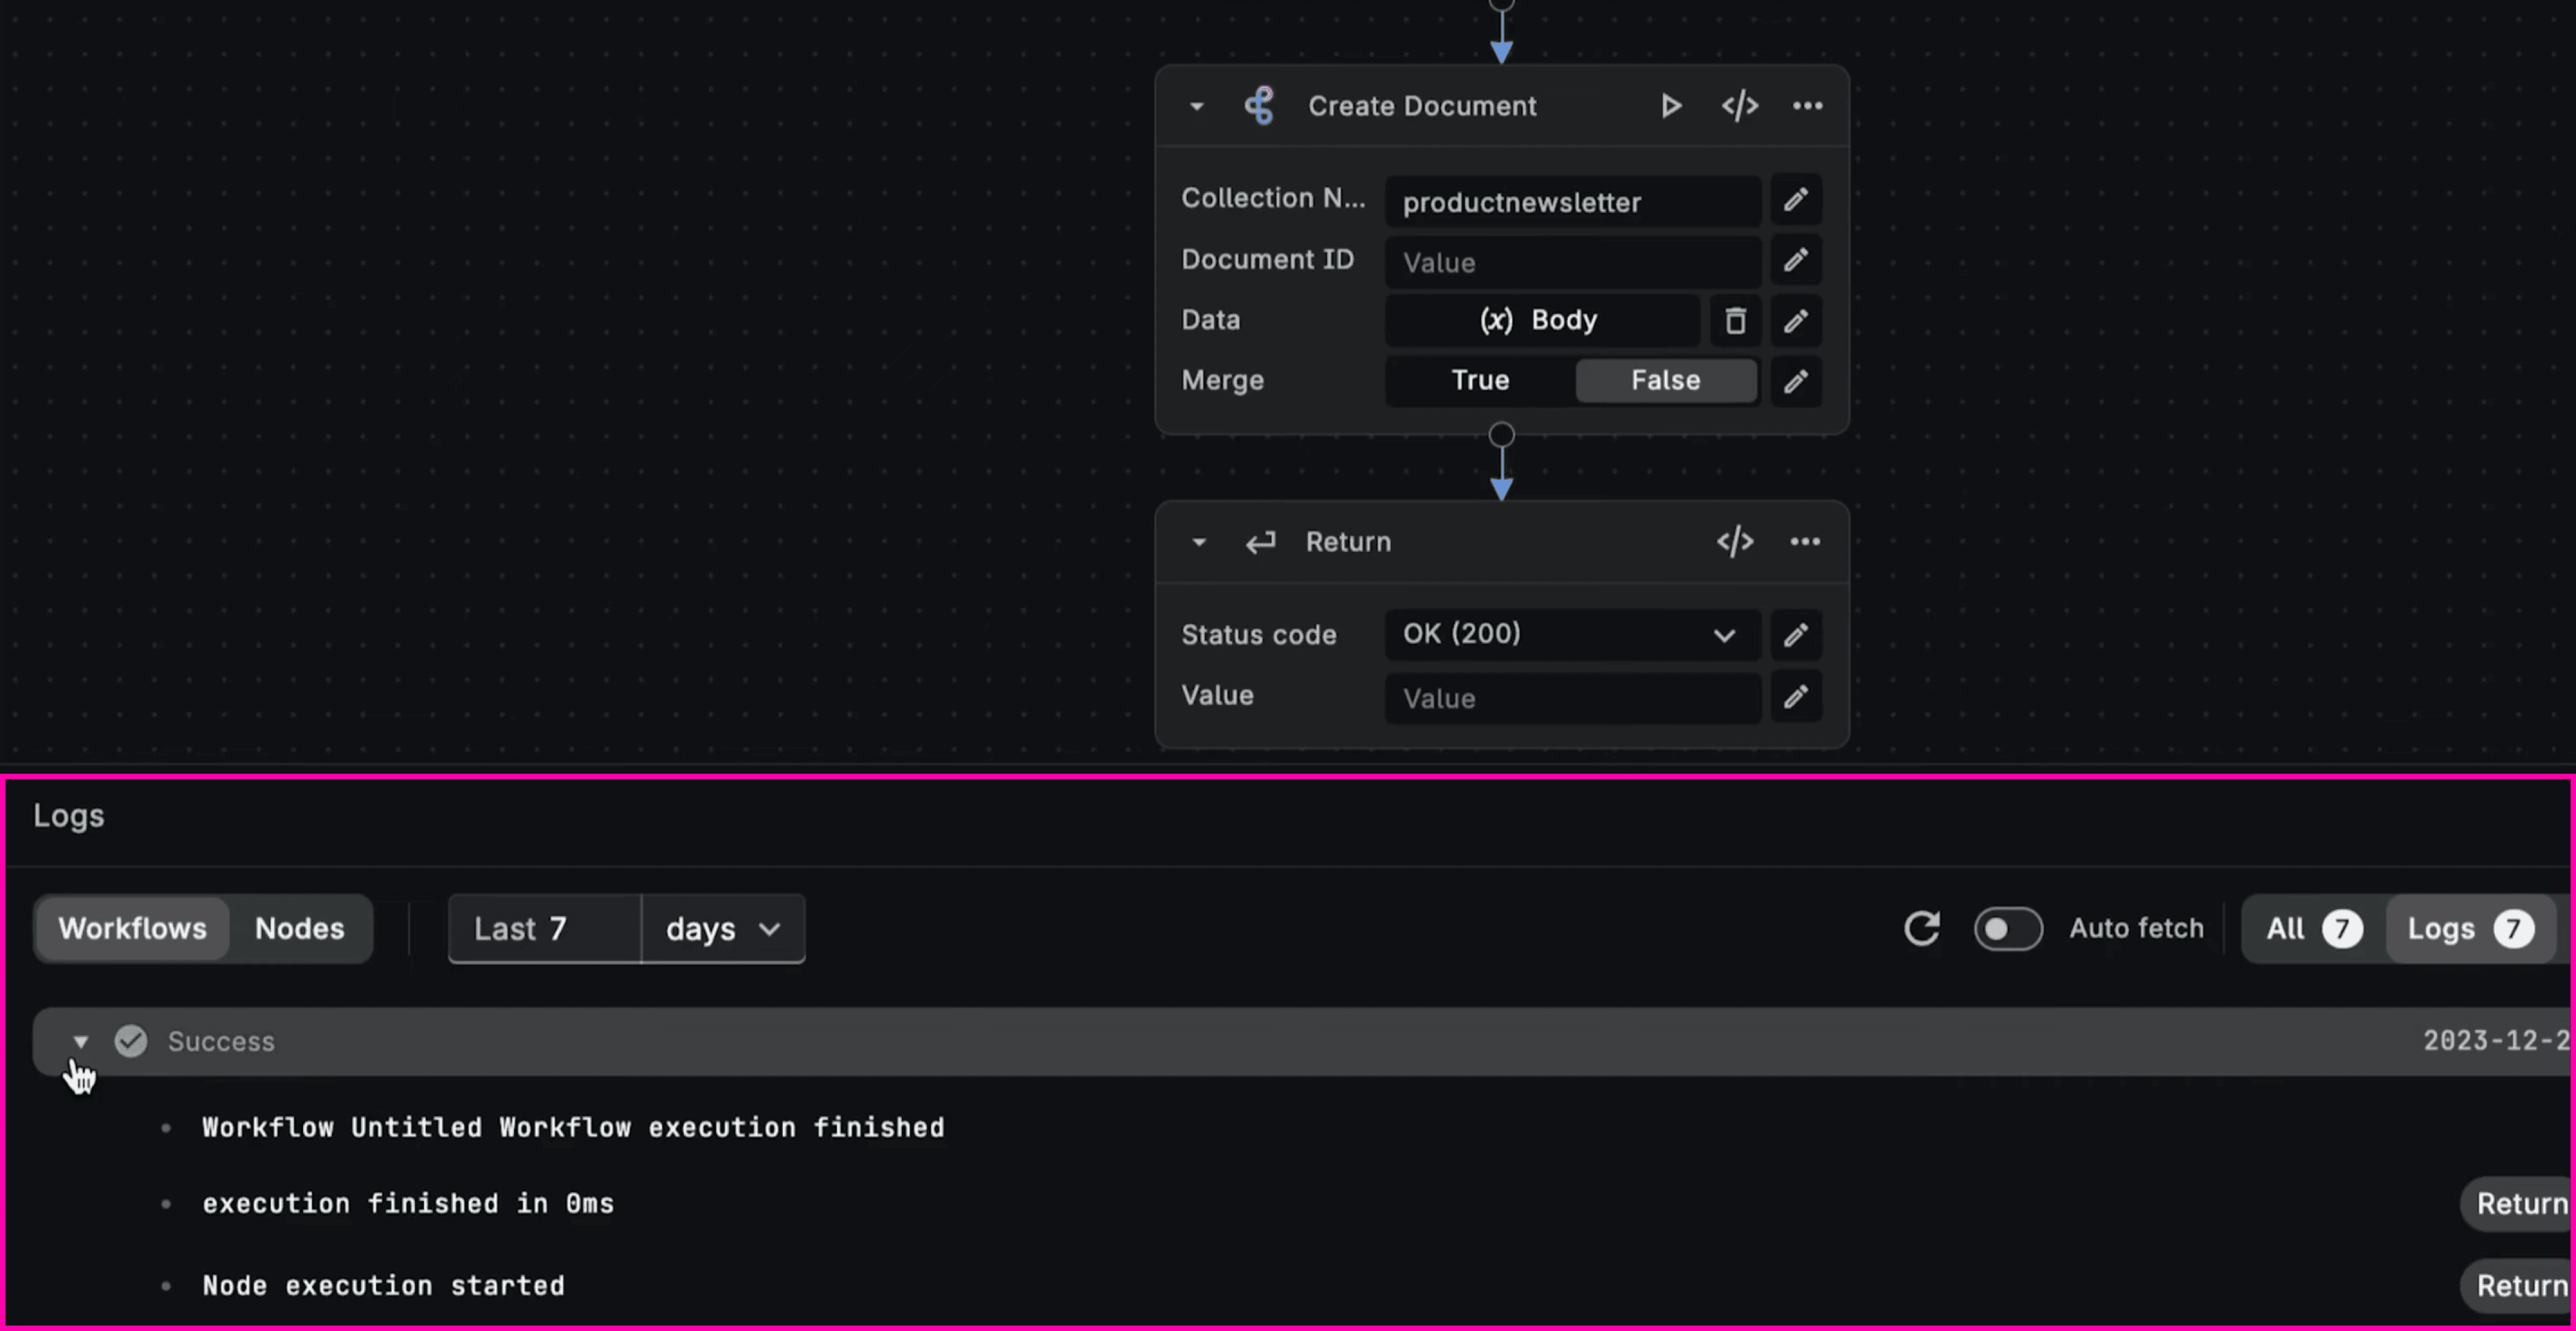
Task: Open the Status code dropdown
Action: coord(1723,635)
